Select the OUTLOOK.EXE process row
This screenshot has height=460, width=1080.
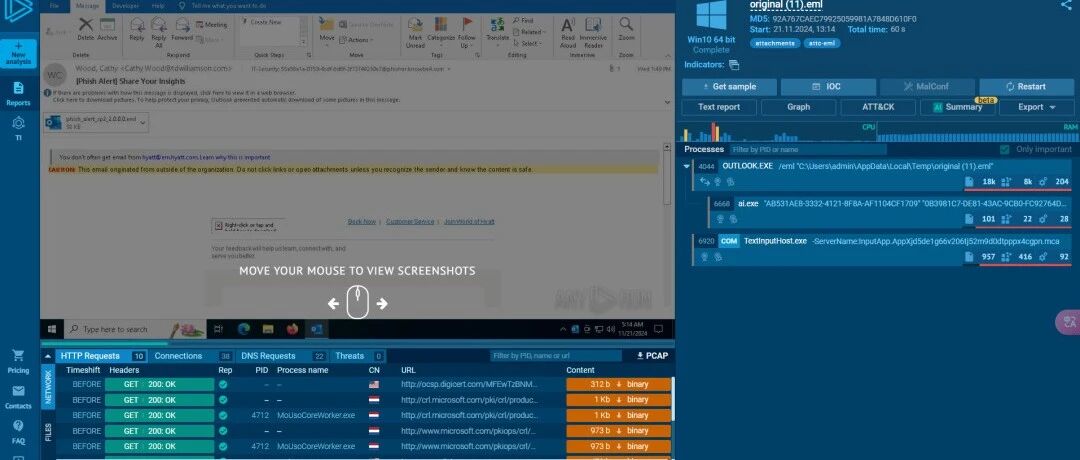pyautogui.click(x=883, y=174)
